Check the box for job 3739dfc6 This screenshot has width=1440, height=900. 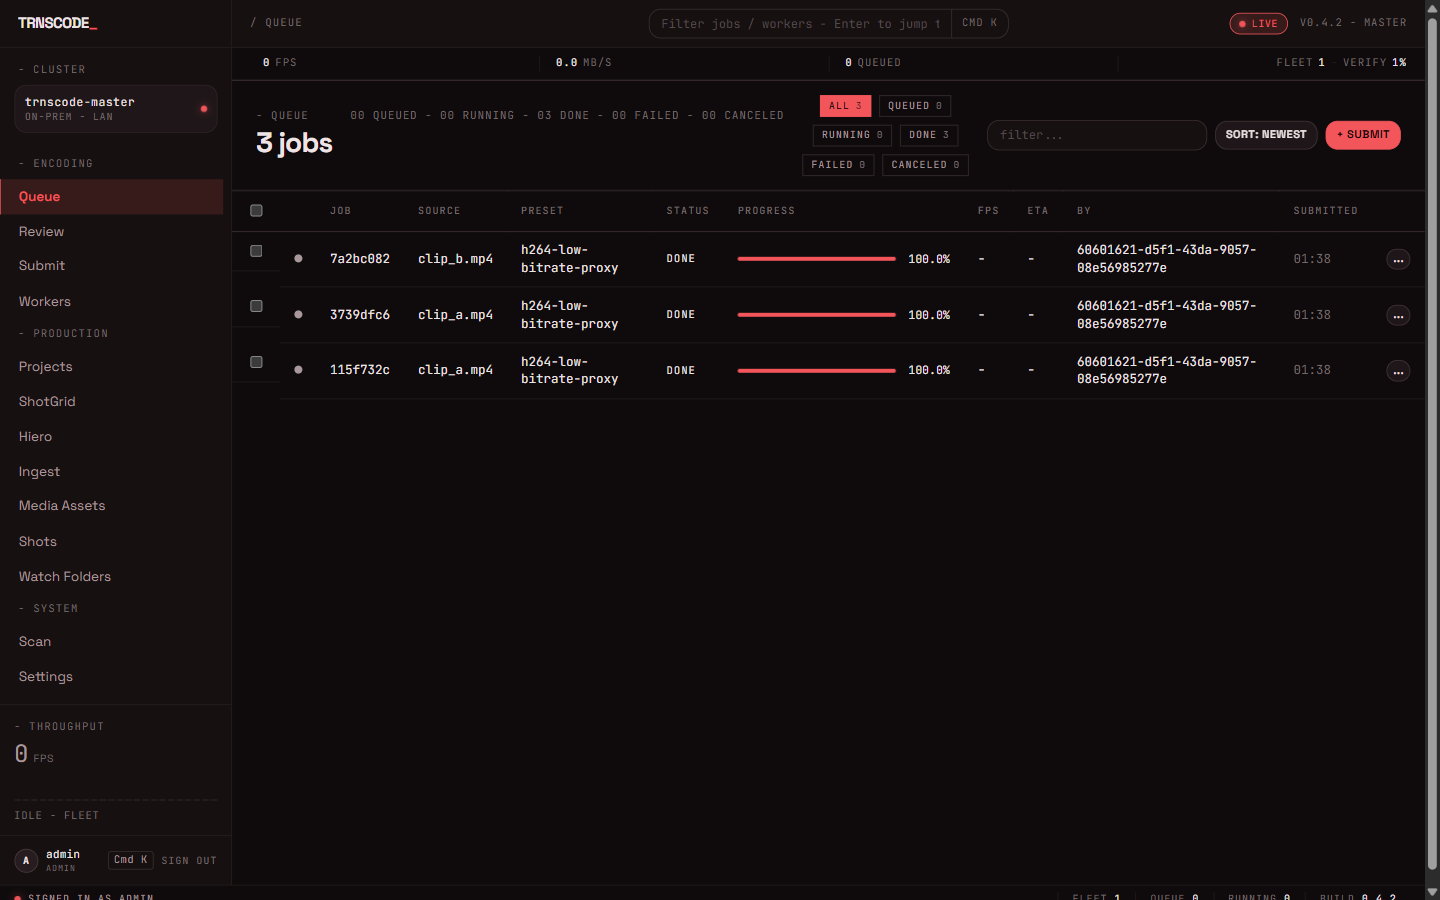256,306
